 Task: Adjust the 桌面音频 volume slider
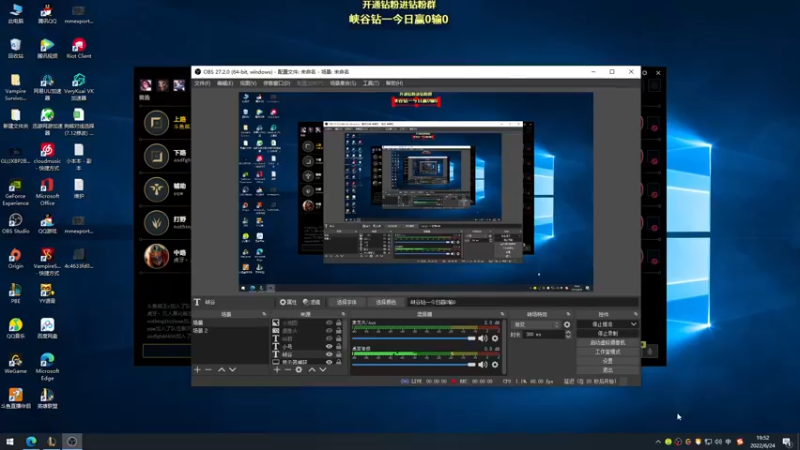click(x=414, y=364)
